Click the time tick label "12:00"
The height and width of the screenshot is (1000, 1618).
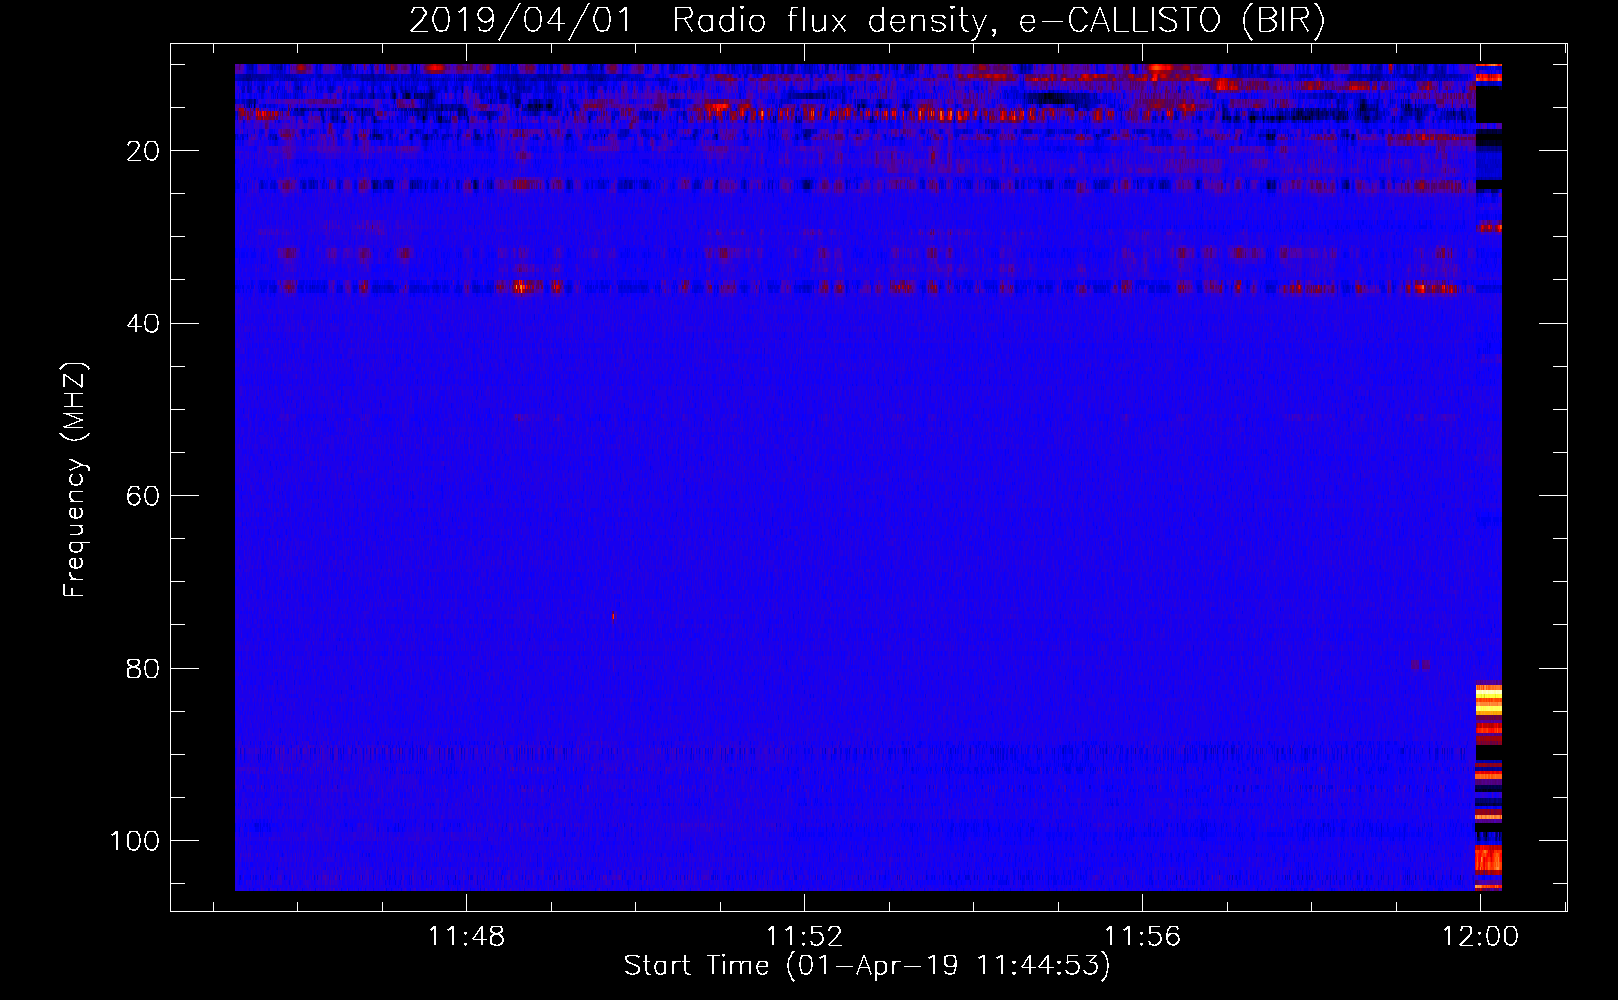(1480, 937)
